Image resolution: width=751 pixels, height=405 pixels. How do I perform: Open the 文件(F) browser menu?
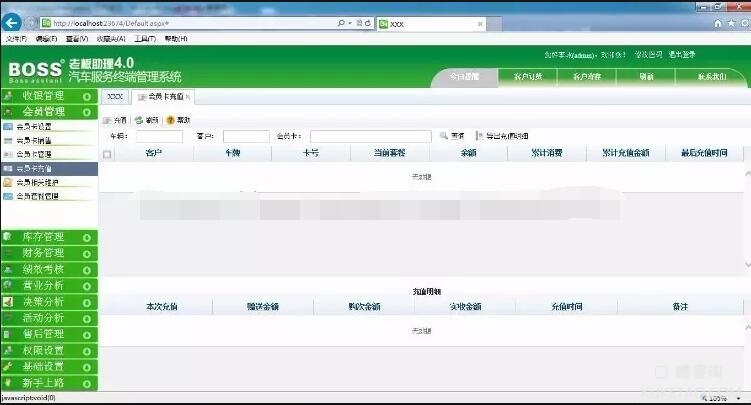click(16, 39)
